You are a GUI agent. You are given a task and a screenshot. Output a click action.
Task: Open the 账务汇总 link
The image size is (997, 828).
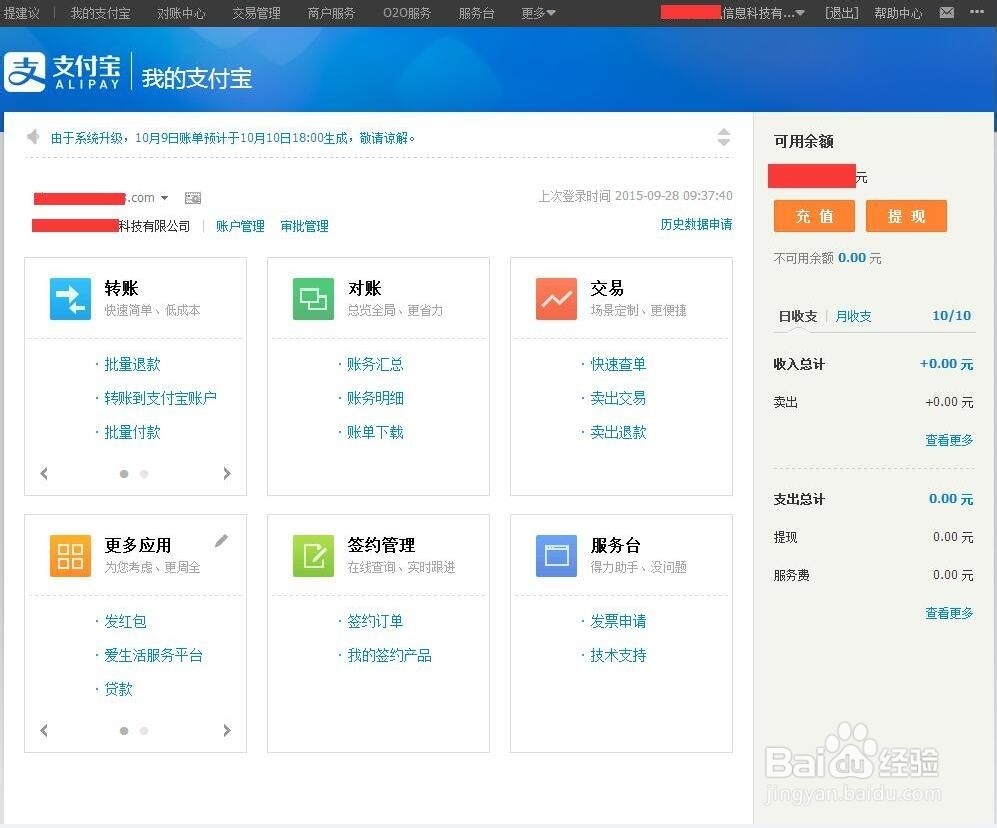click(x=375, y=364)
